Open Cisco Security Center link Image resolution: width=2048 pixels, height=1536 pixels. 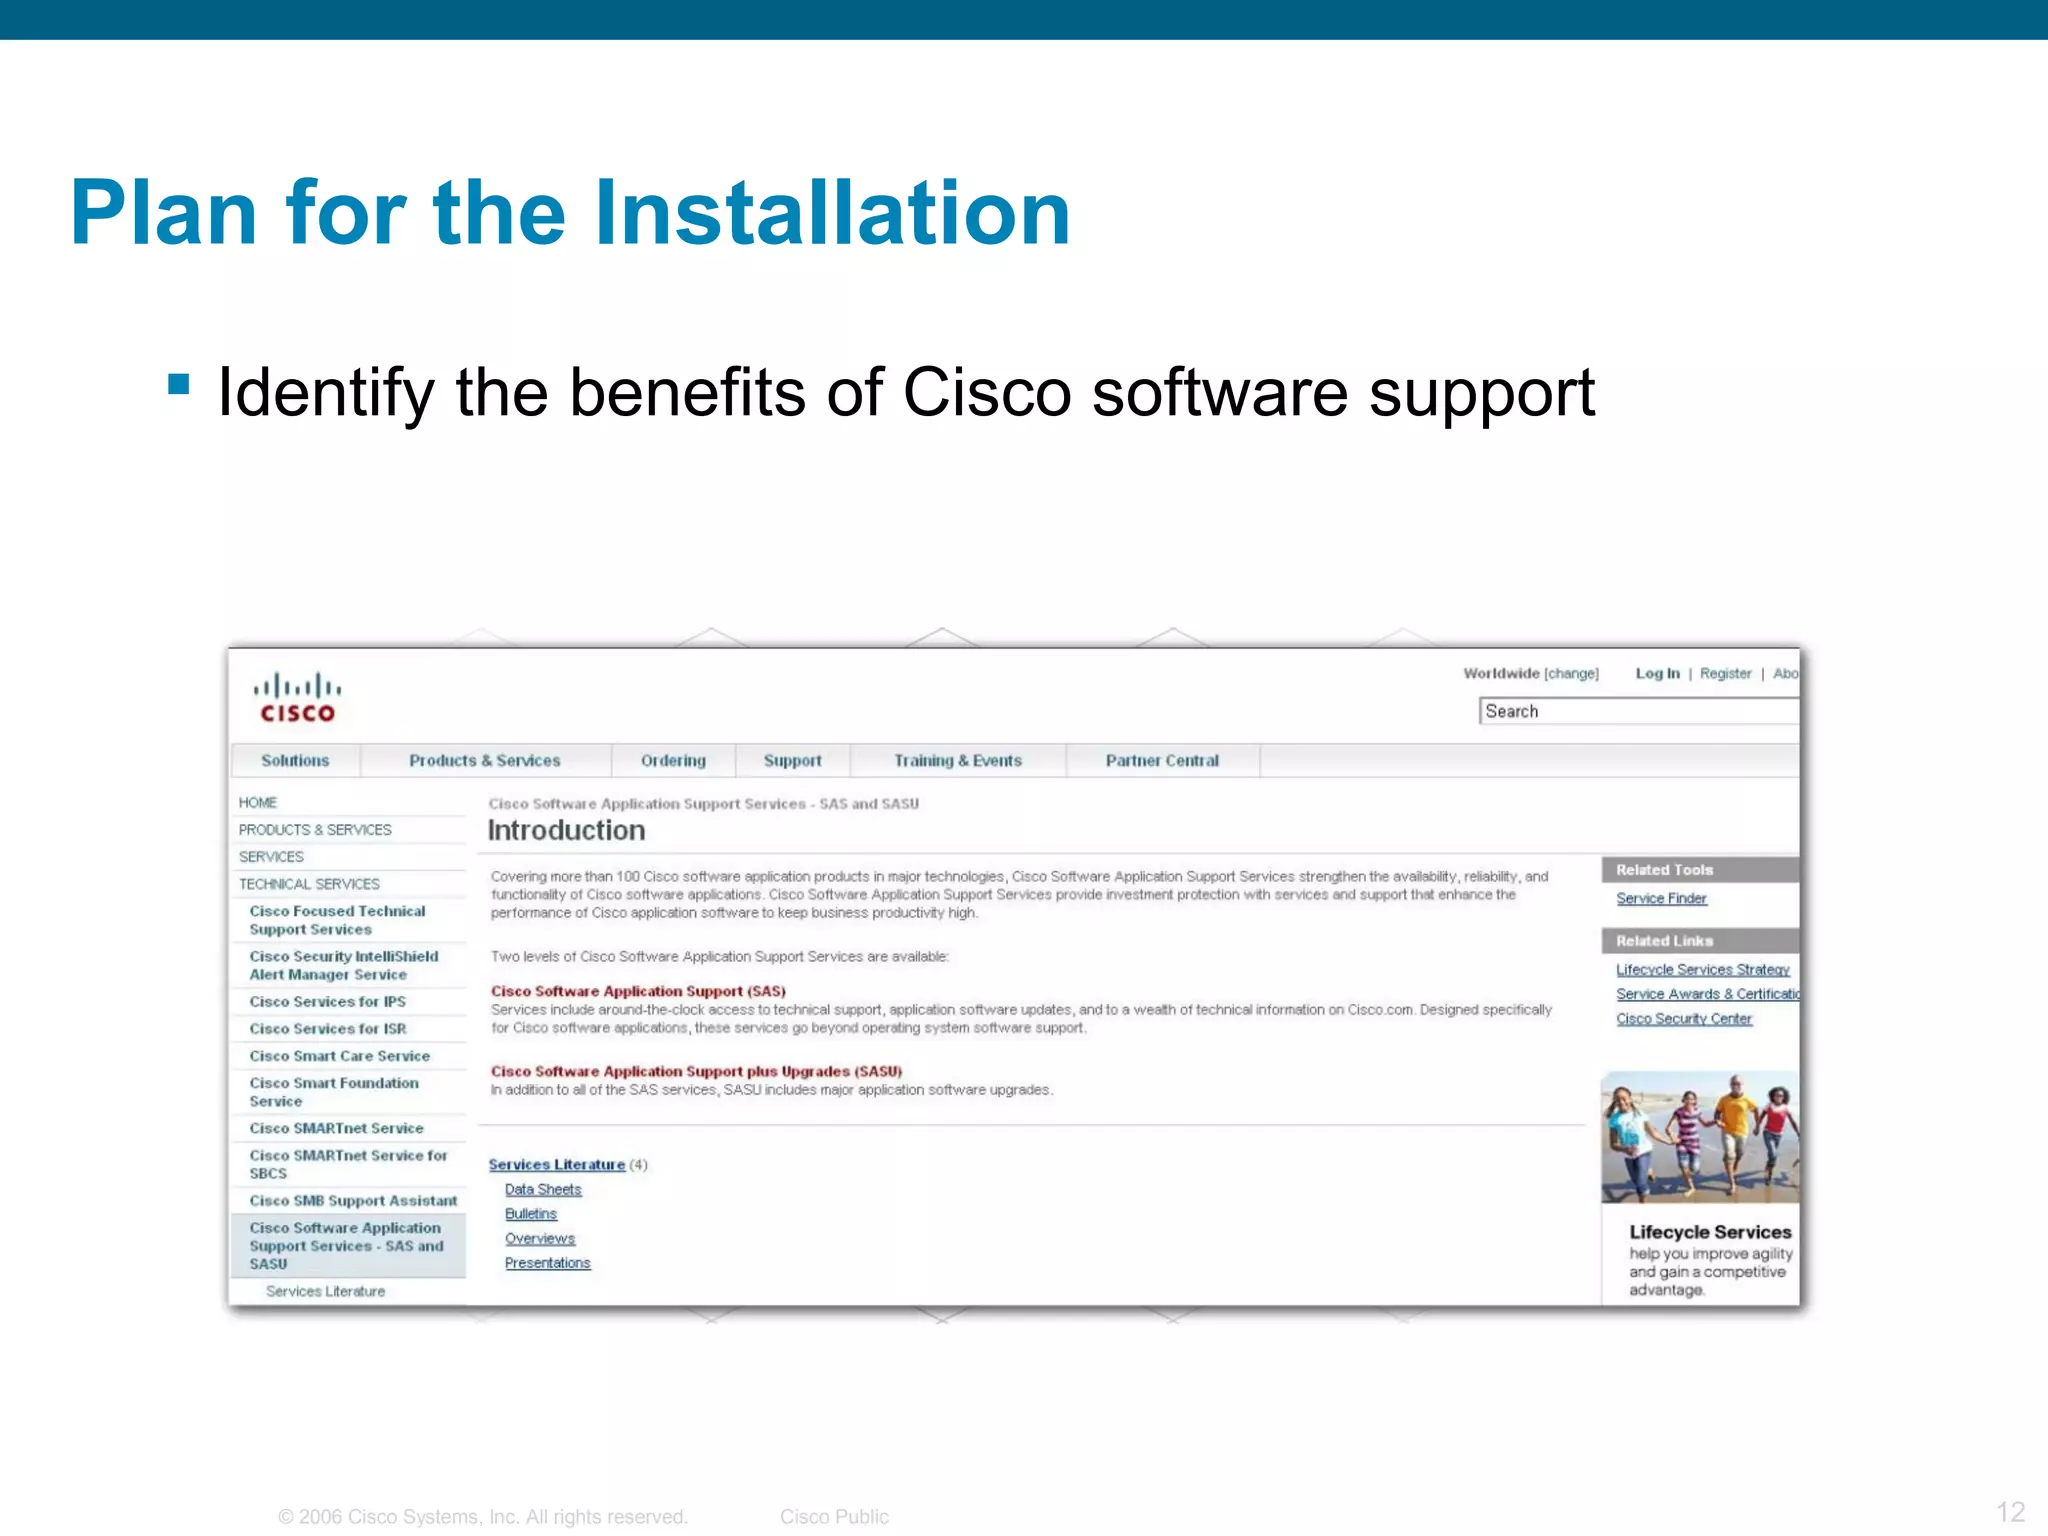1684,1018
